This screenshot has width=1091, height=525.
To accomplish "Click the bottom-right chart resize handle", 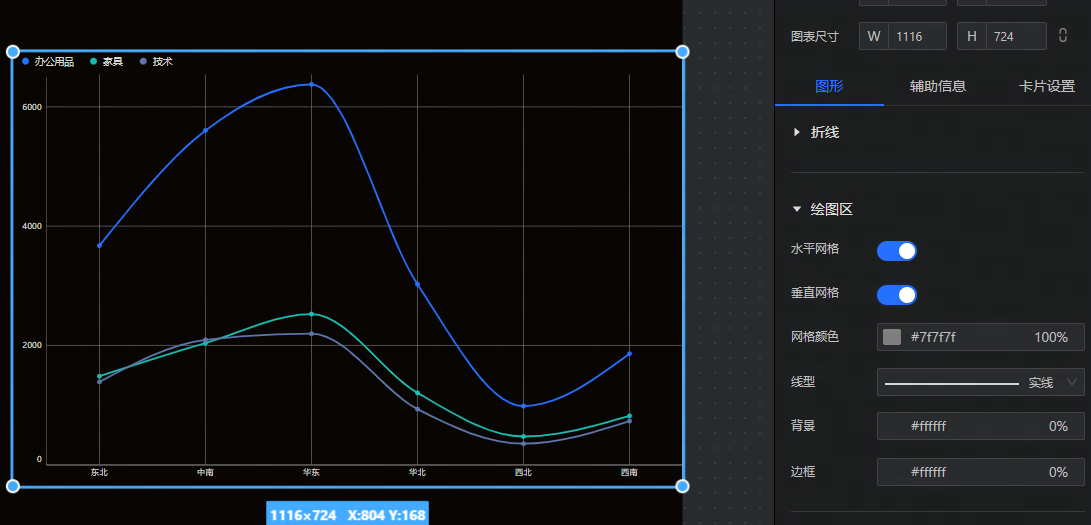I will click(x=682, y=486).
